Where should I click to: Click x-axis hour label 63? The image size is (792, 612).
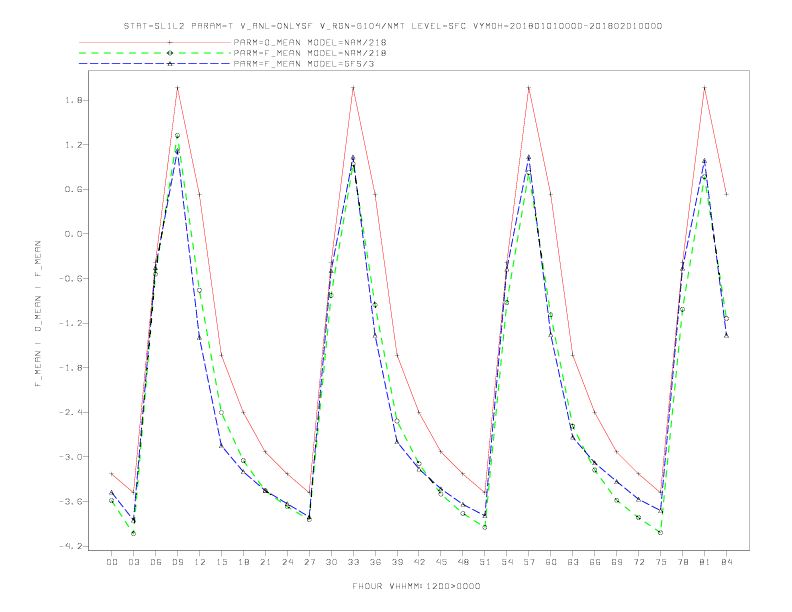(x=573, y=562)
